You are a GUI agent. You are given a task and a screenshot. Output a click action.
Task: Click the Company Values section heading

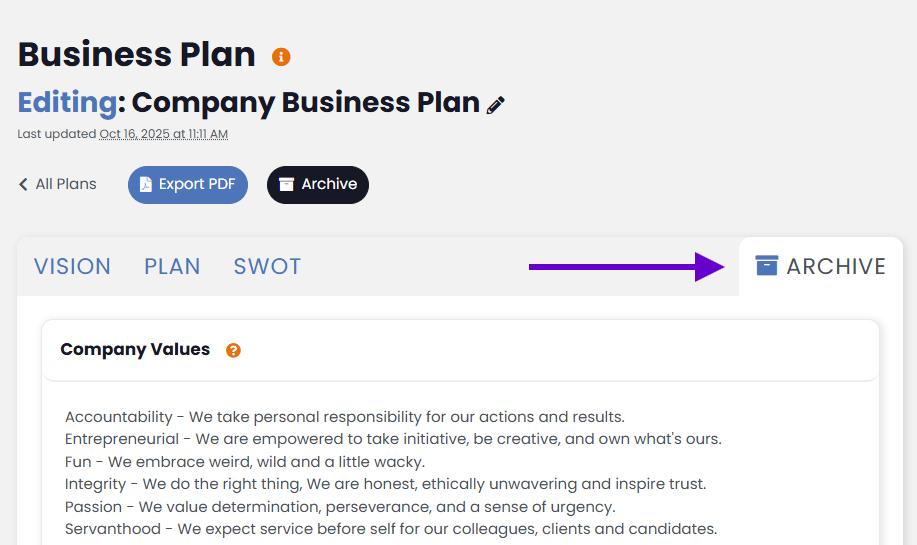135,349
